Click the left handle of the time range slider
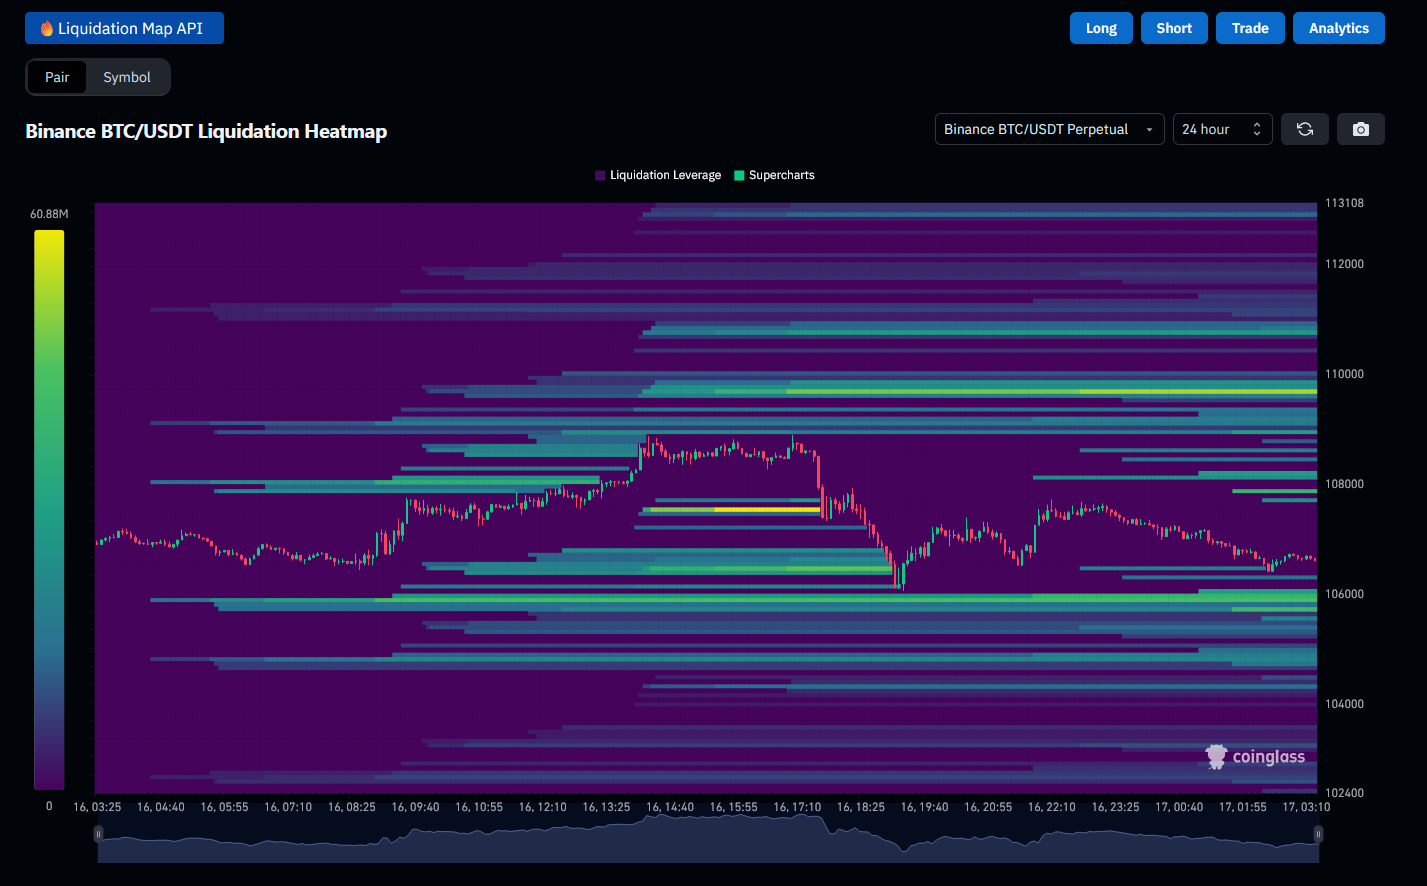Image resolution: width=1427 pixels, height=886 pixels. (98, 834)
